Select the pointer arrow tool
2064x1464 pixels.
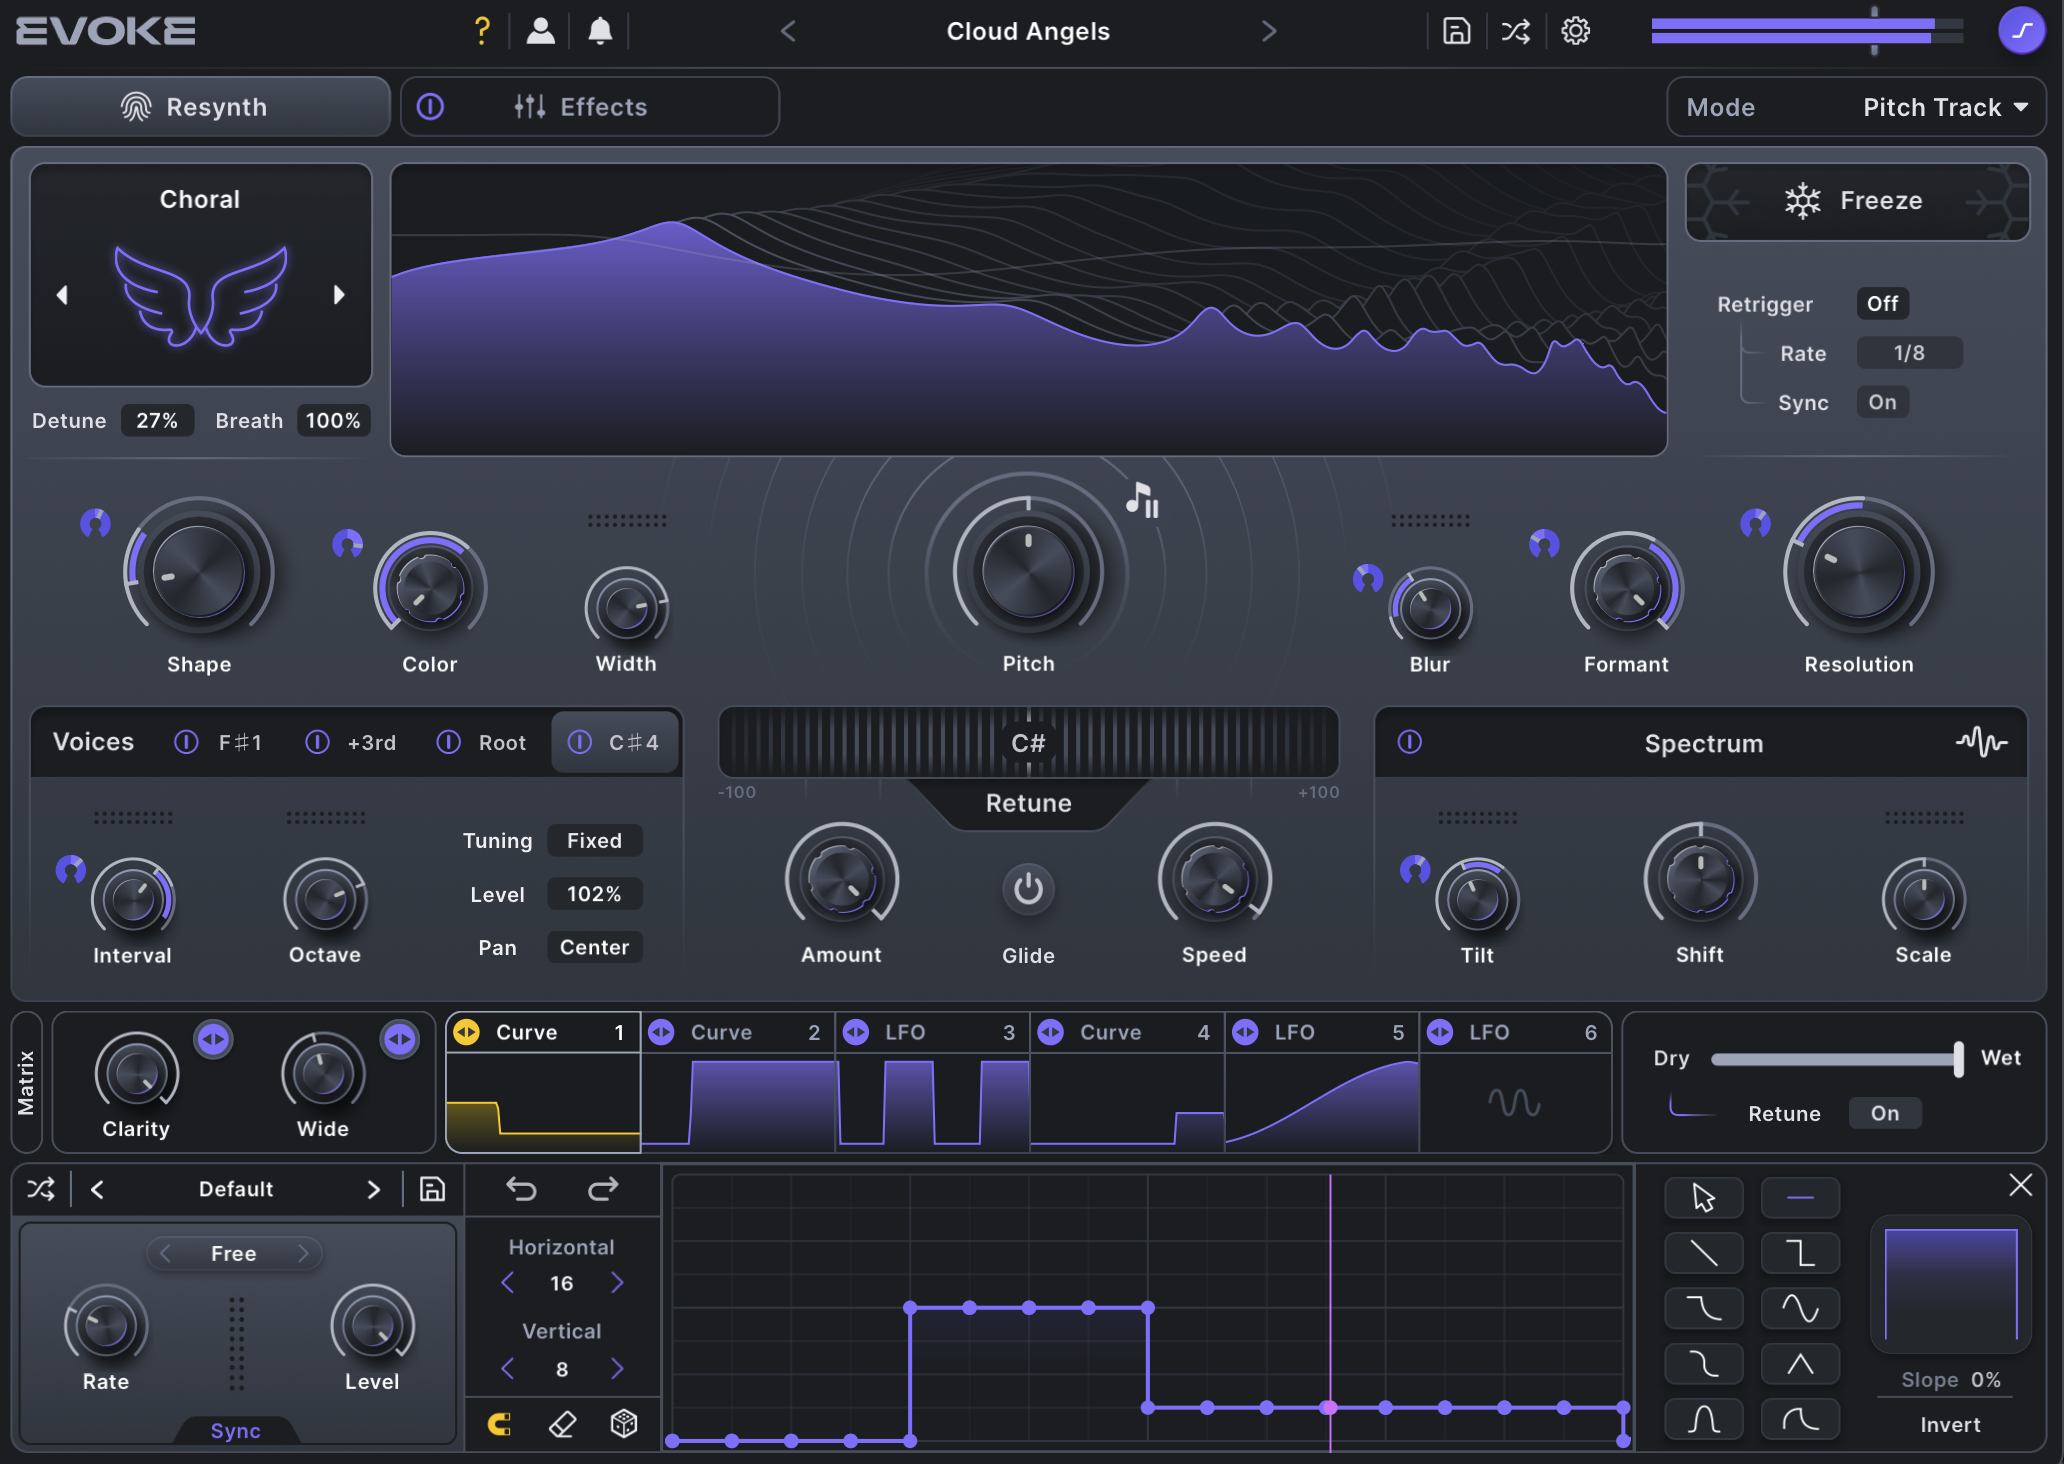point(1703,1197)
